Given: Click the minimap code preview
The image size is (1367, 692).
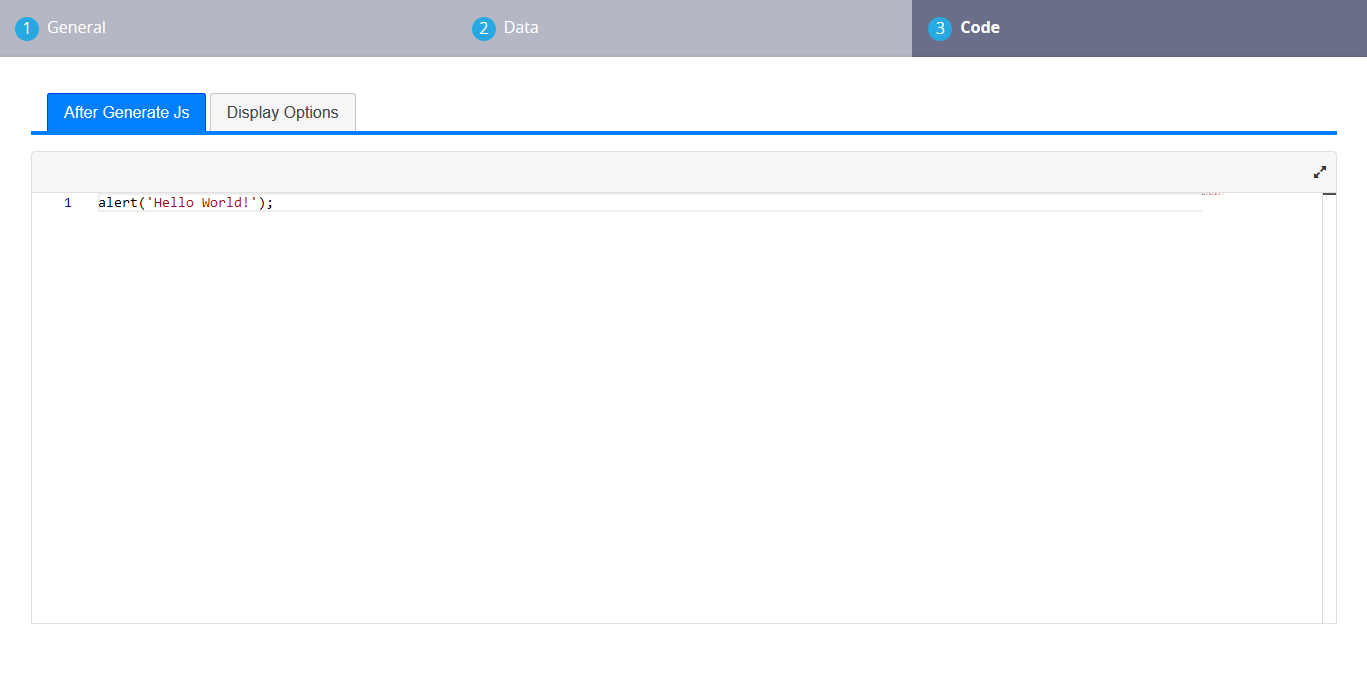Looking at the screenshot, I should point(1212,194).
